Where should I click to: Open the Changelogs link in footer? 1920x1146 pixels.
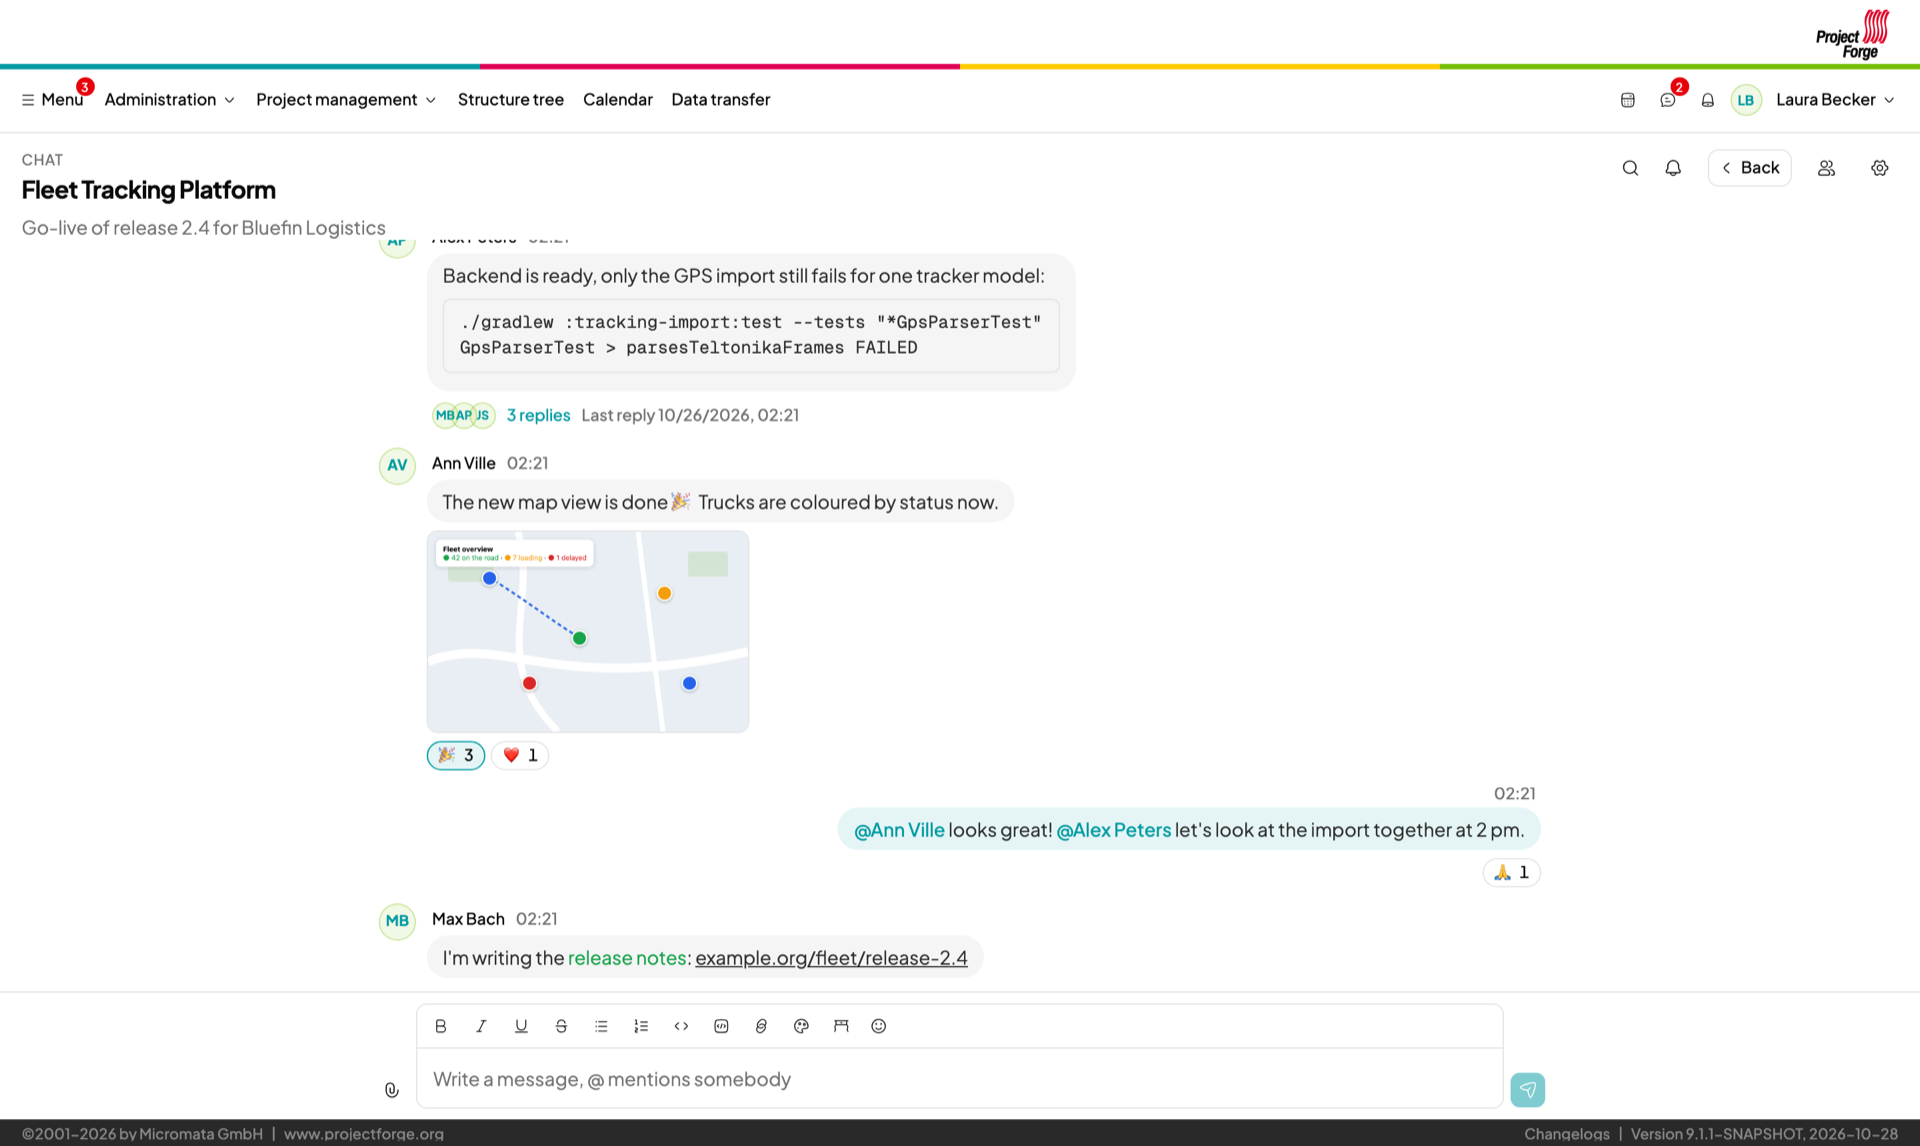1567,1134
